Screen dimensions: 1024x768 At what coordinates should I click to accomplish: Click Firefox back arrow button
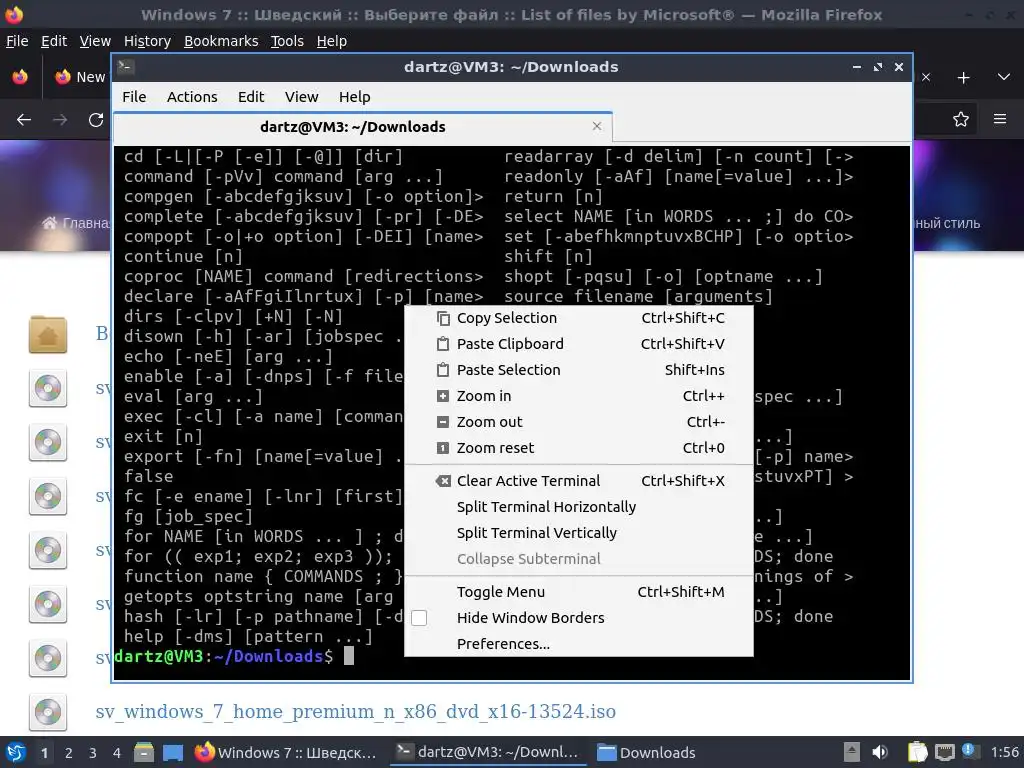pos(24,120)
